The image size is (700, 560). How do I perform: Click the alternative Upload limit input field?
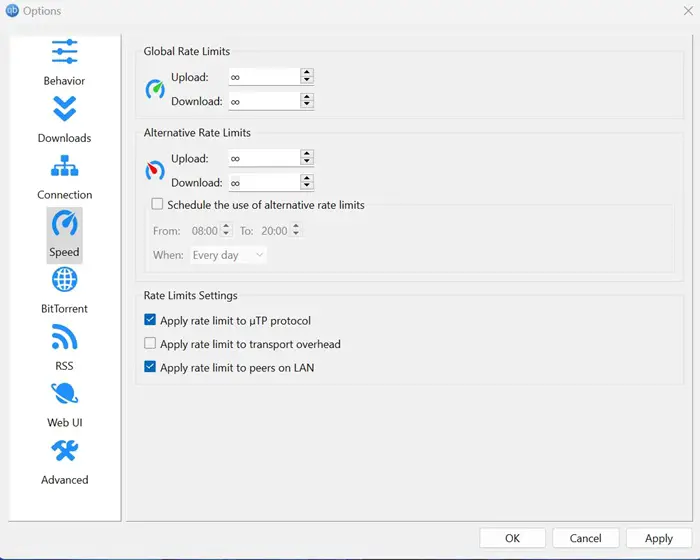pyautogui.click(x=264, y=158)
